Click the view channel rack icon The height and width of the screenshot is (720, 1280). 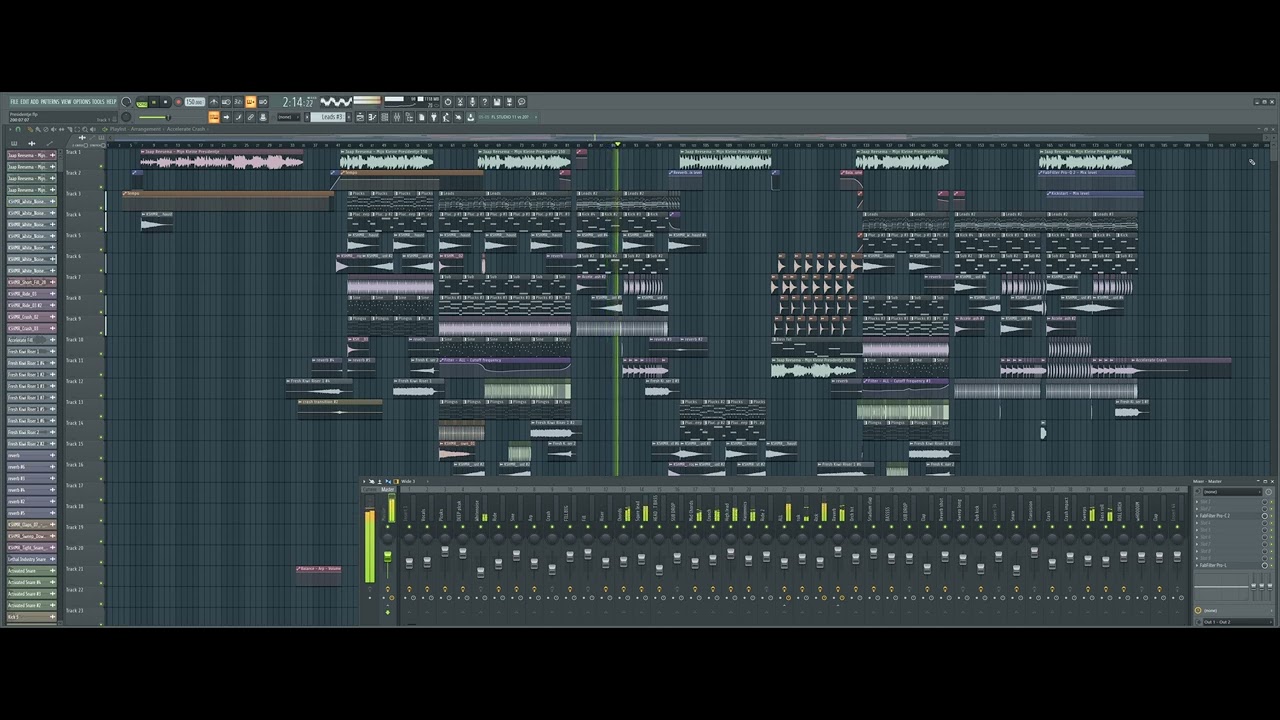[x=385, y=117]
